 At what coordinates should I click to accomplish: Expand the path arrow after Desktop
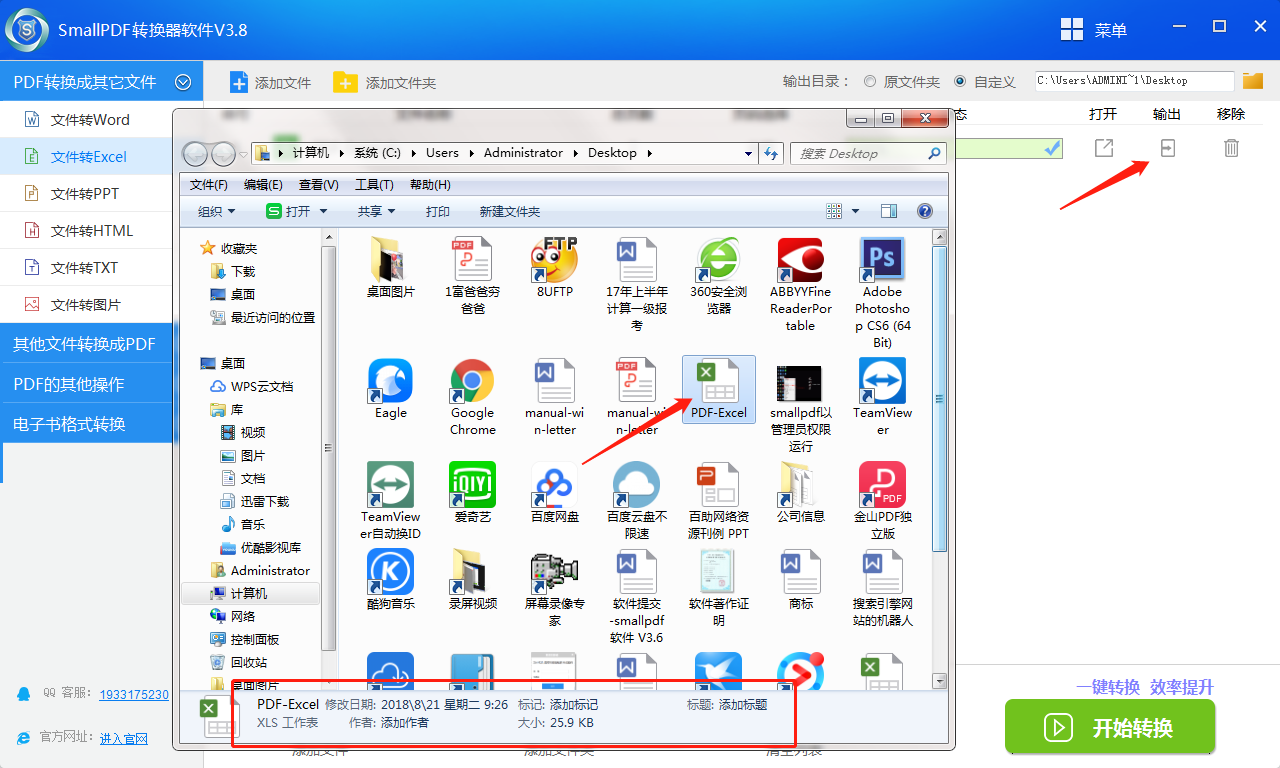tap(650, 153)
